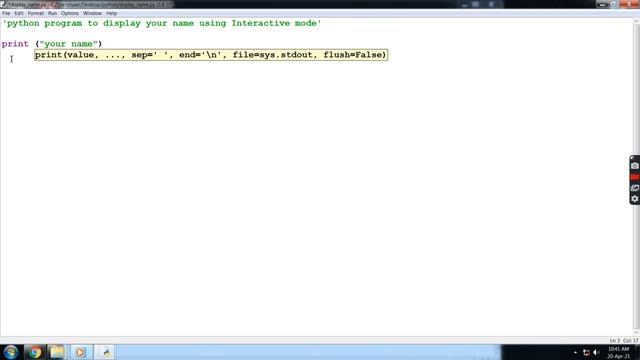Open the volume control tray icon
The width and height of the screenshot is (640, 360).
click(x=596, y=352)
